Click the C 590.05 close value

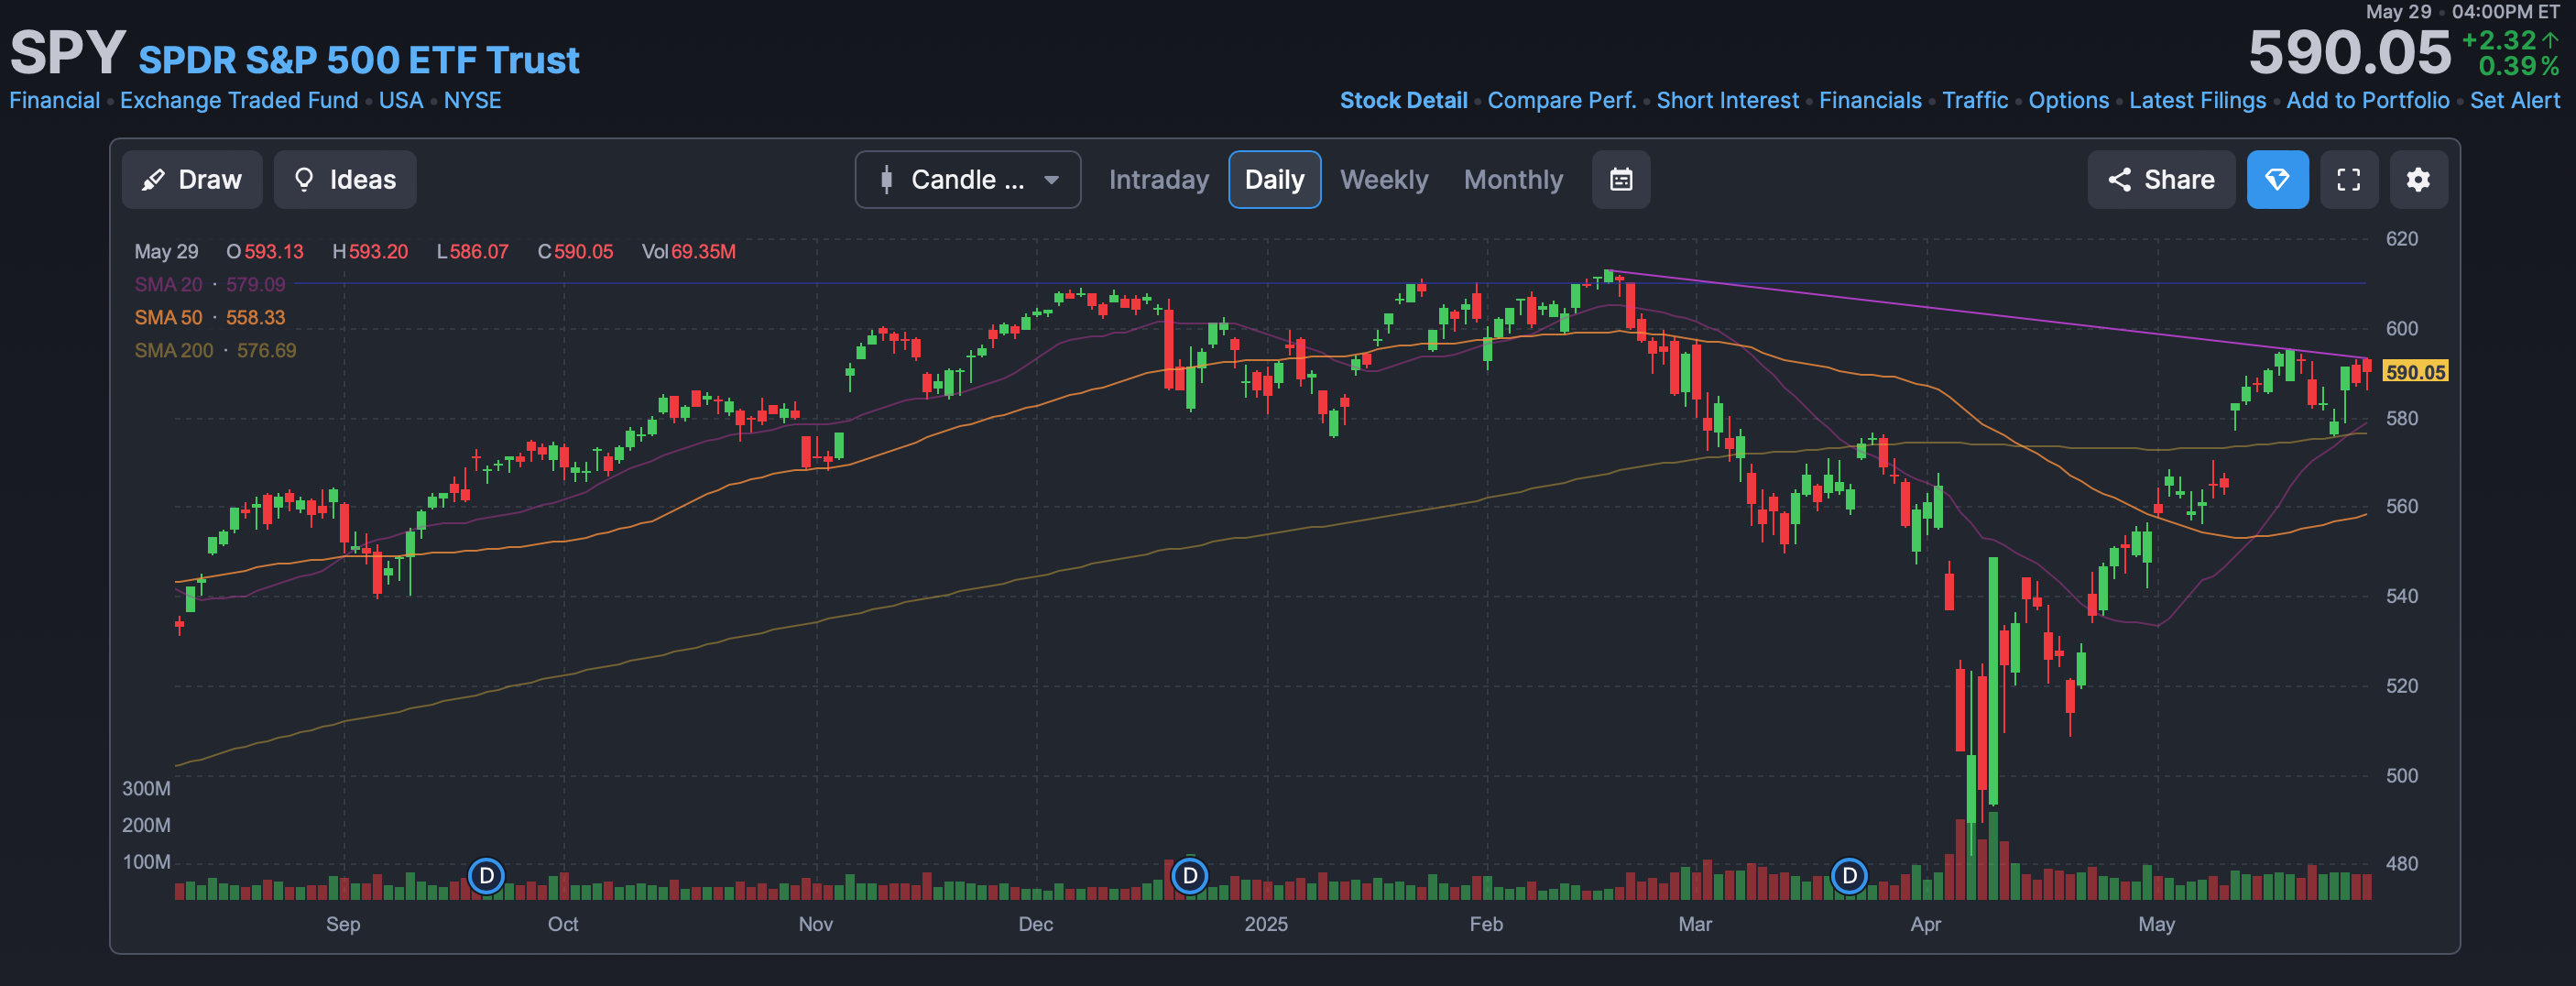pyautogui.click(x=575, y=251)
